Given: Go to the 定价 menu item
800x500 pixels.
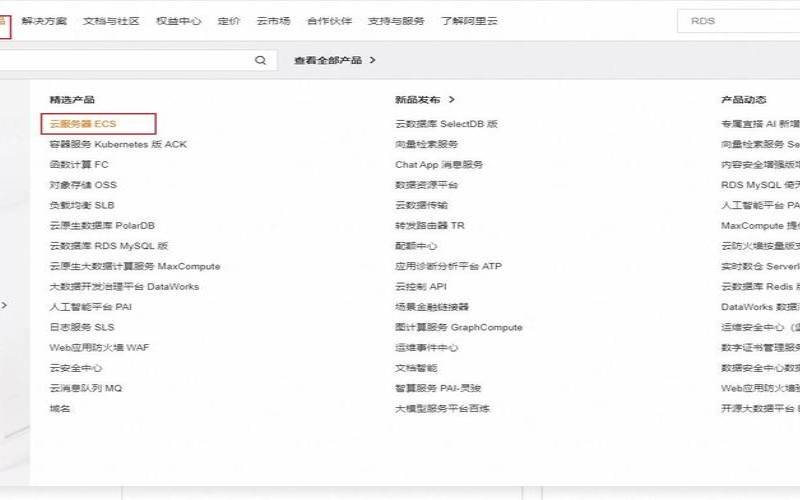Looking at the screenshot, I should [x=229, y=21].
